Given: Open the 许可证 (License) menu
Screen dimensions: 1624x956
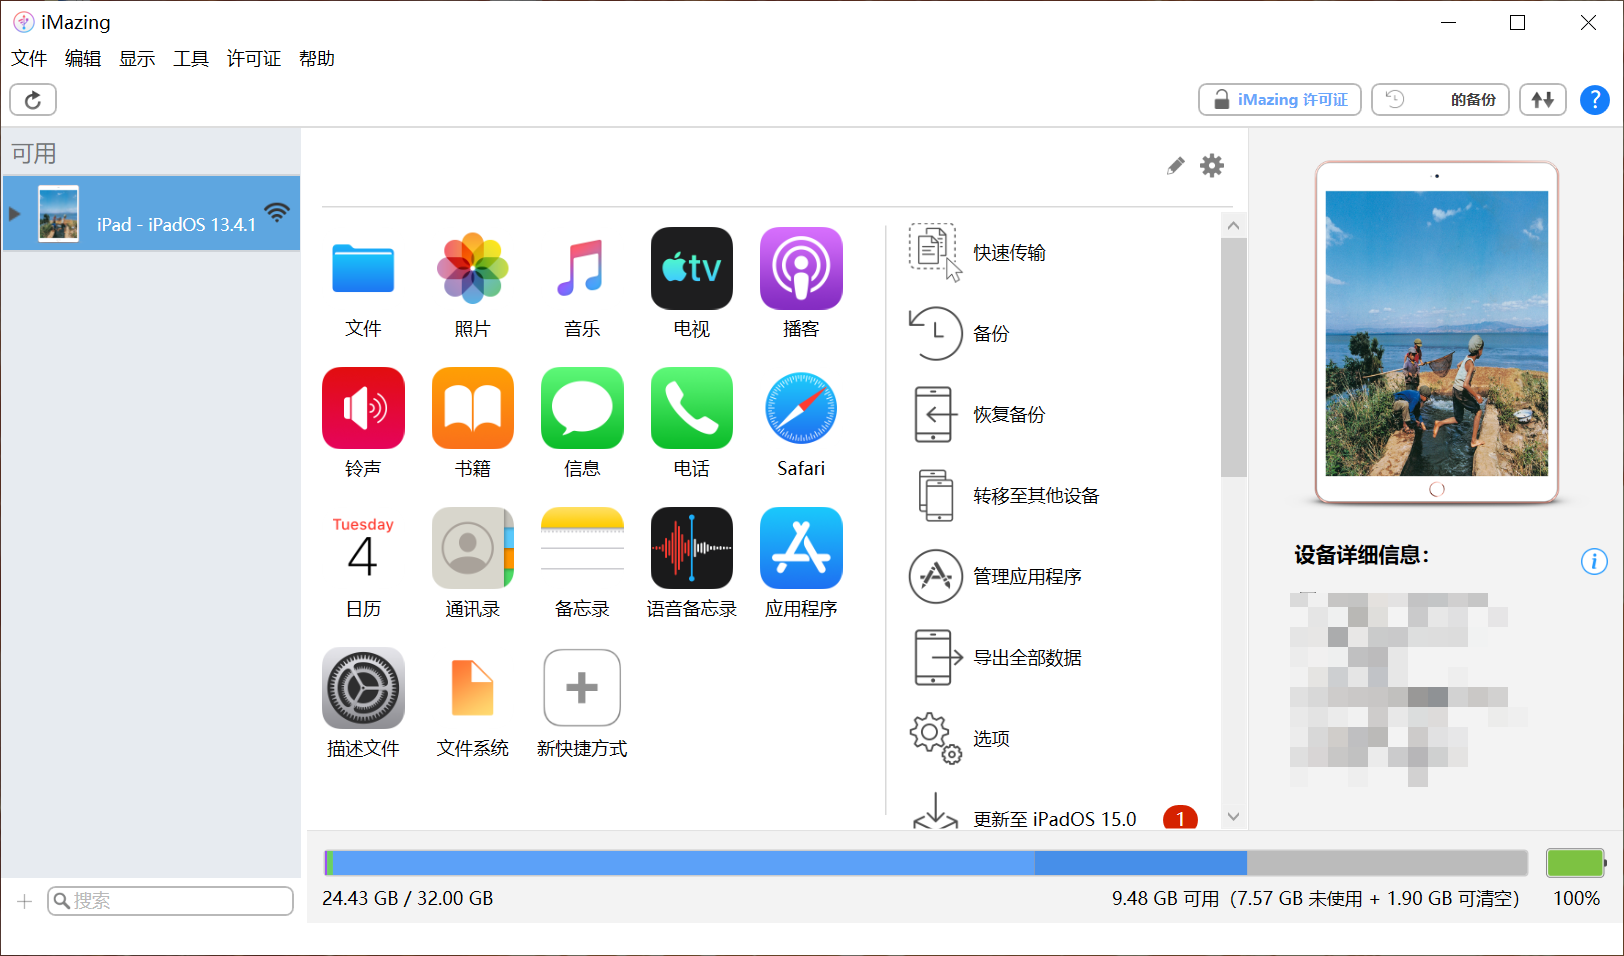Looking at the screenshot, I should pos(253,59).
